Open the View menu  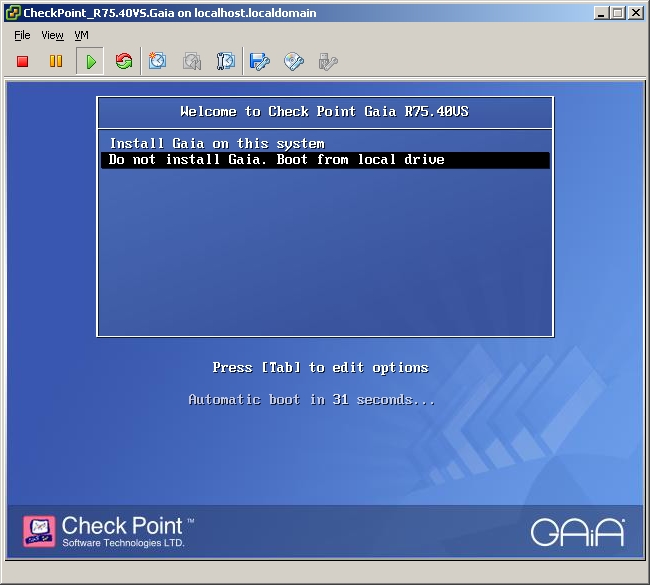[x=53, y=36]
